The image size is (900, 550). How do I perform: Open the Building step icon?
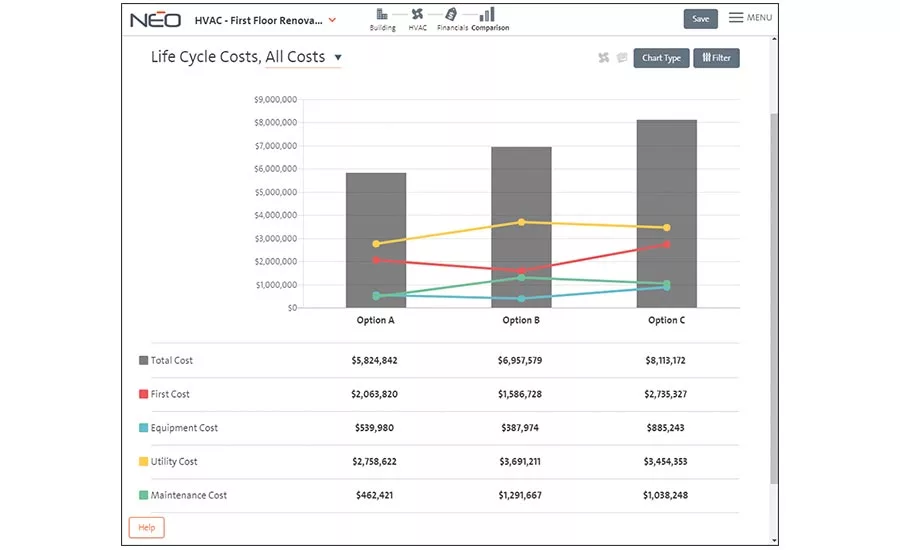(382, 15)
